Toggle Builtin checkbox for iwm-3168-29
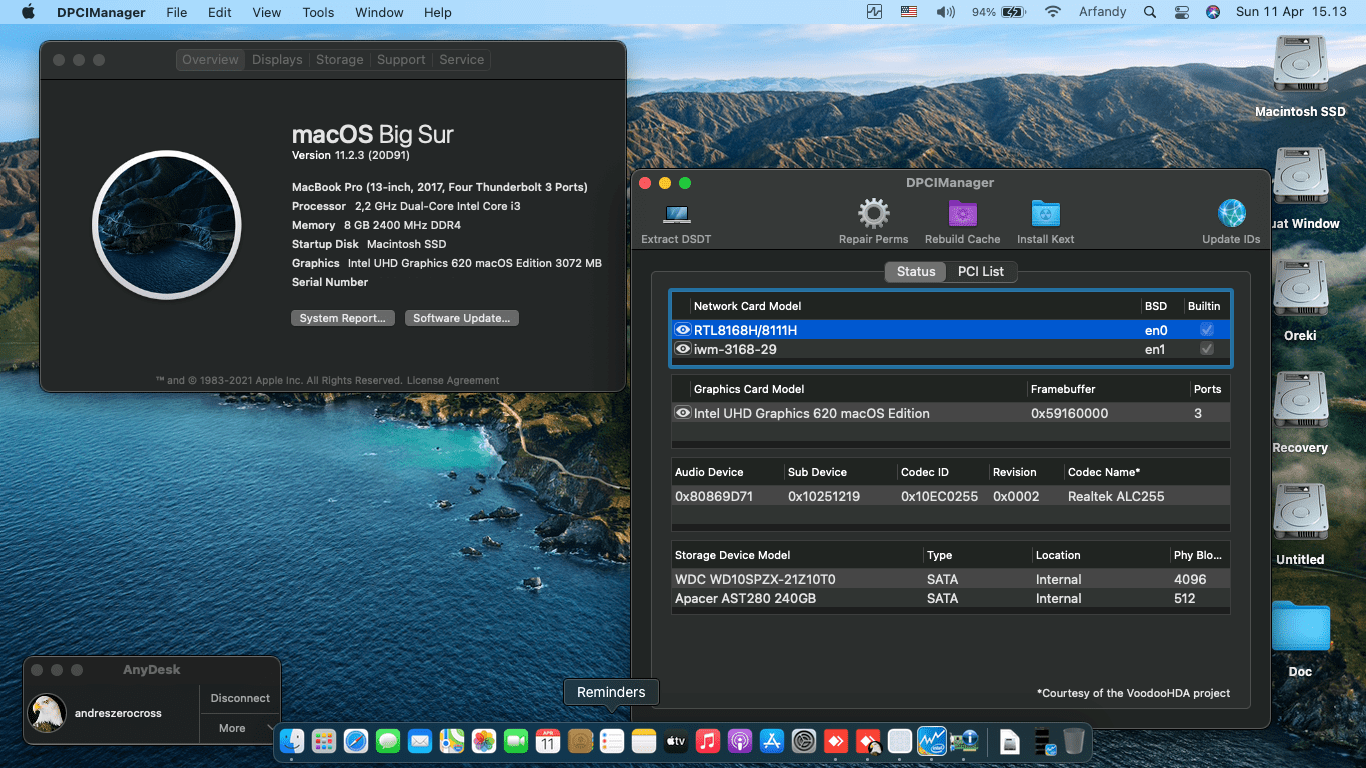Screen dimensions: 1366x768 [x=1207, y=349]
